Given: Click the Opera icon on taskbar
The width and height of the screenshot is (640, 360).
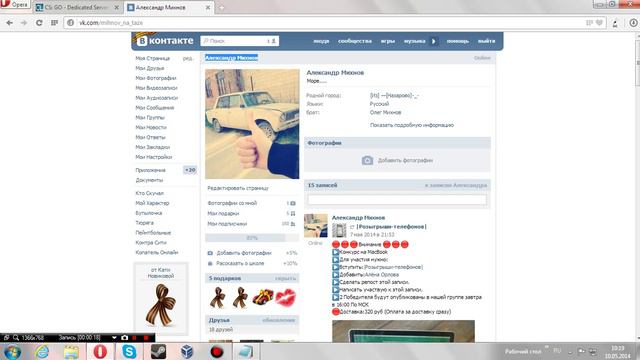Looking at the screenshot, I should pos(100,351).
